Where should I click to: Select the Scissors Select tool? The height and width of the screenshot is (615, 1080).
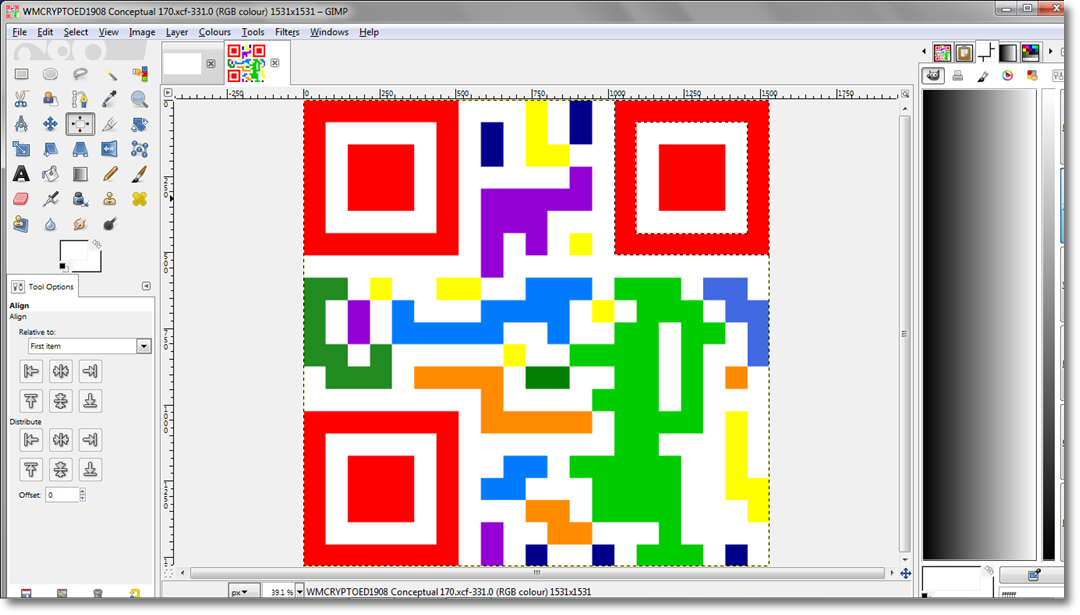pyautogui.click(x=21, y=99)
